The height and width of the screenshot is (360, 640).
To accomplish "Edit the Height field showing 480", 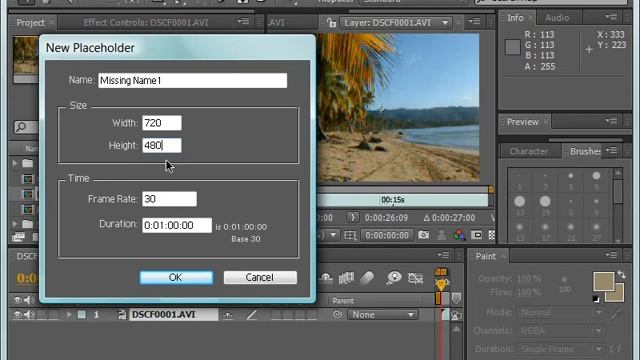I will point(162,145).
